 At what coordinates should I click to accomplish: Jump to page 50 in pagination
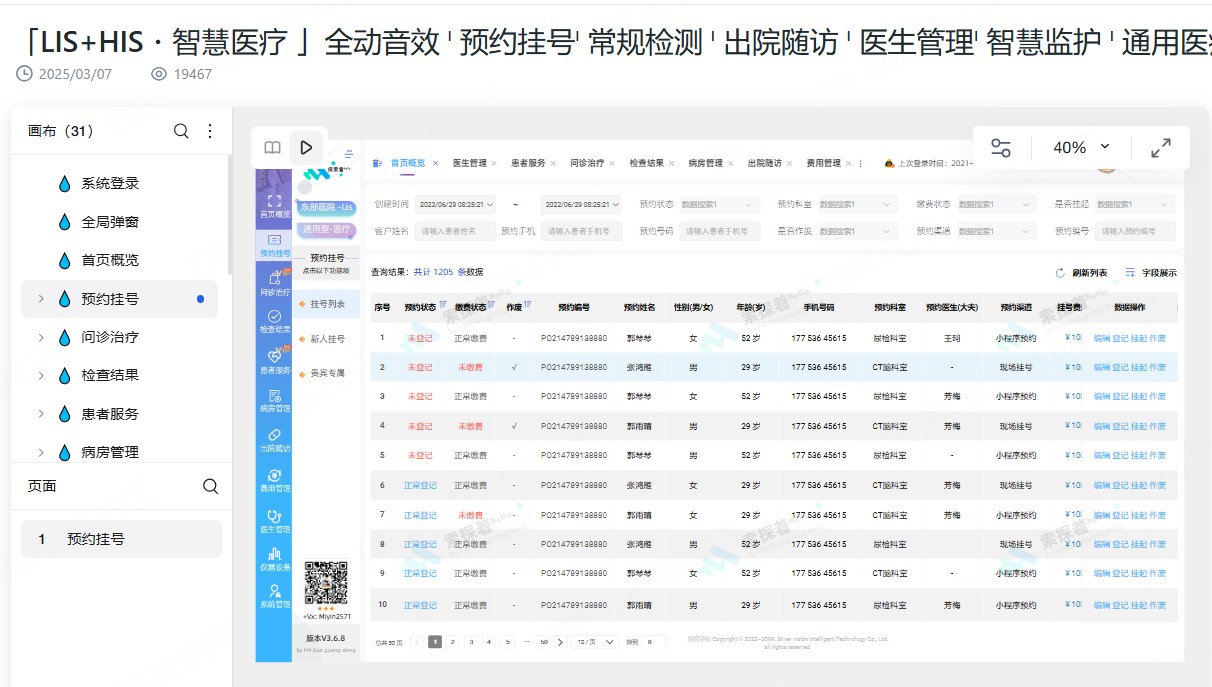coord(544,642)
